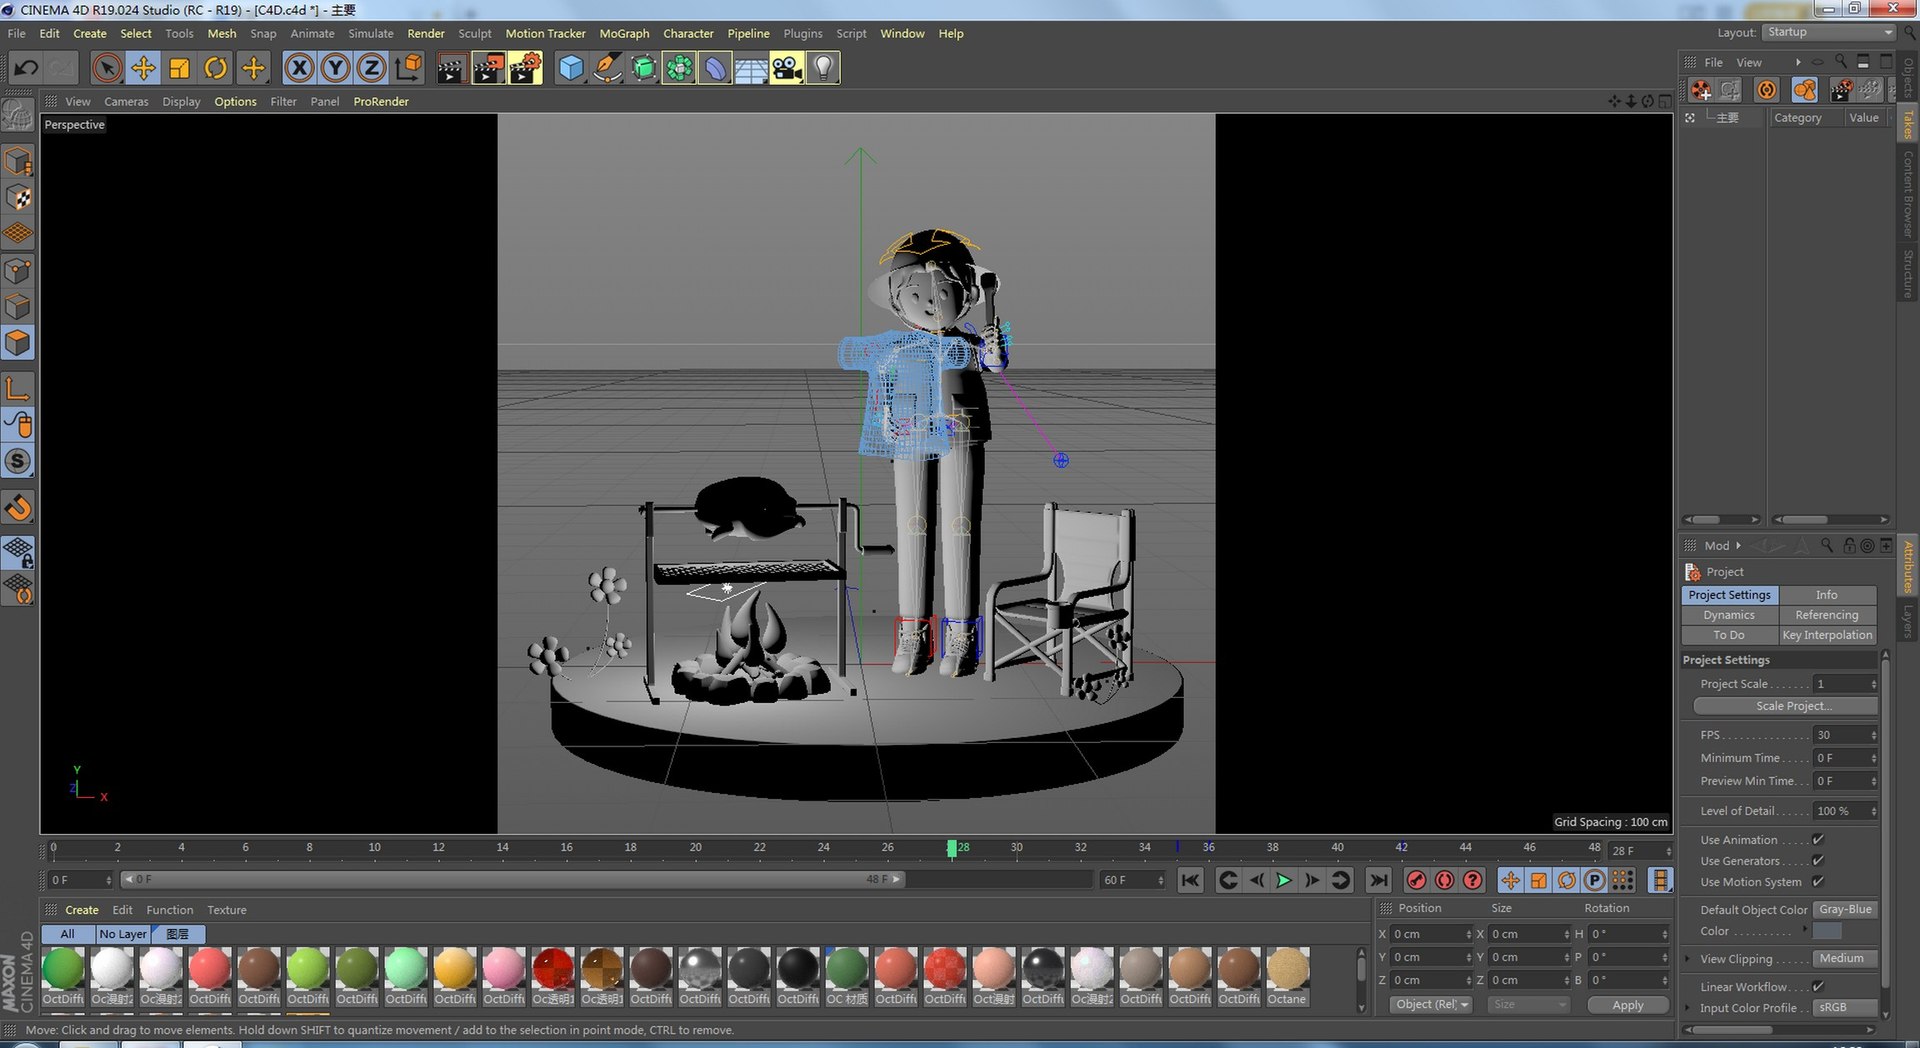The height and width of the screenshot is (1048, 1920).
Task: Enable Polygons mode in left sidebar
Action: pyautogui.click(x=18, y=343)
